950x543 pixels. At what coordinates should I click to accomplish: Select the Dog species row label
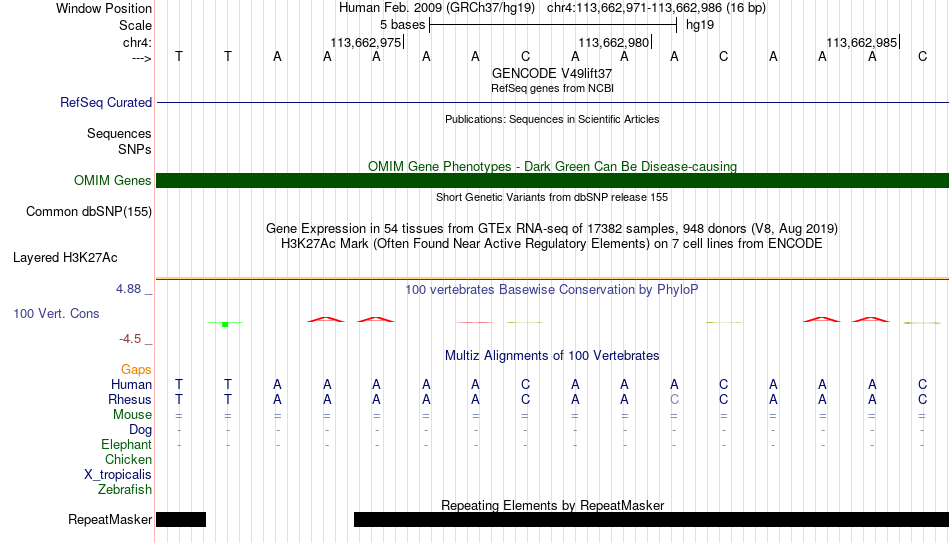[x=141, y=430]
